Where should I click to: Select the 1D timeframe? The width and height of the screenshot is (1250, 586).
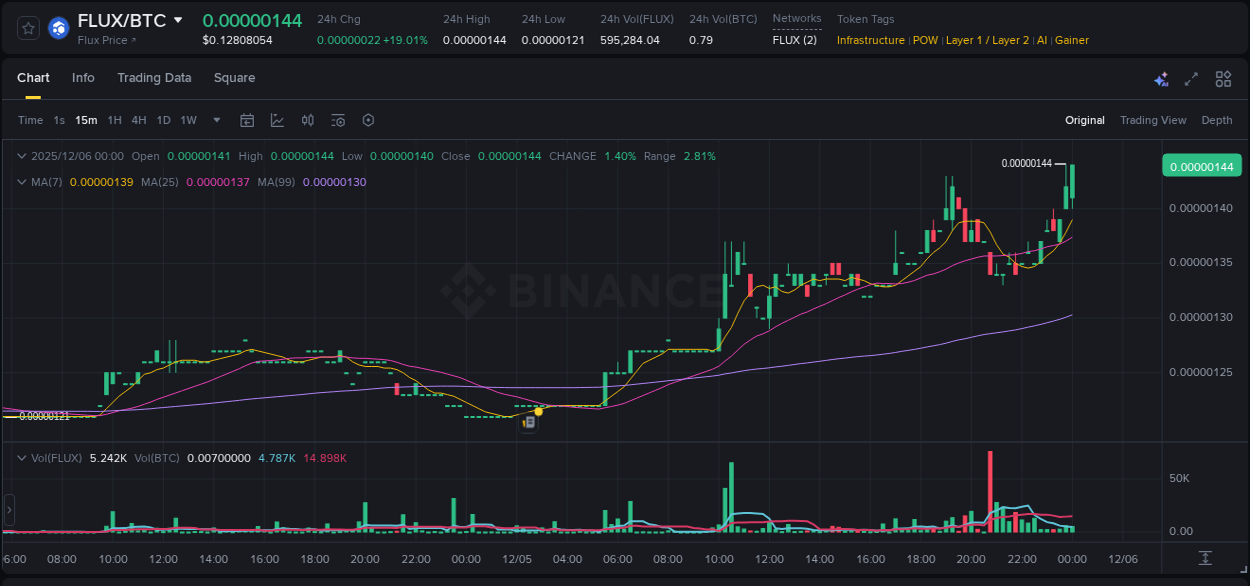coord(163,120)
